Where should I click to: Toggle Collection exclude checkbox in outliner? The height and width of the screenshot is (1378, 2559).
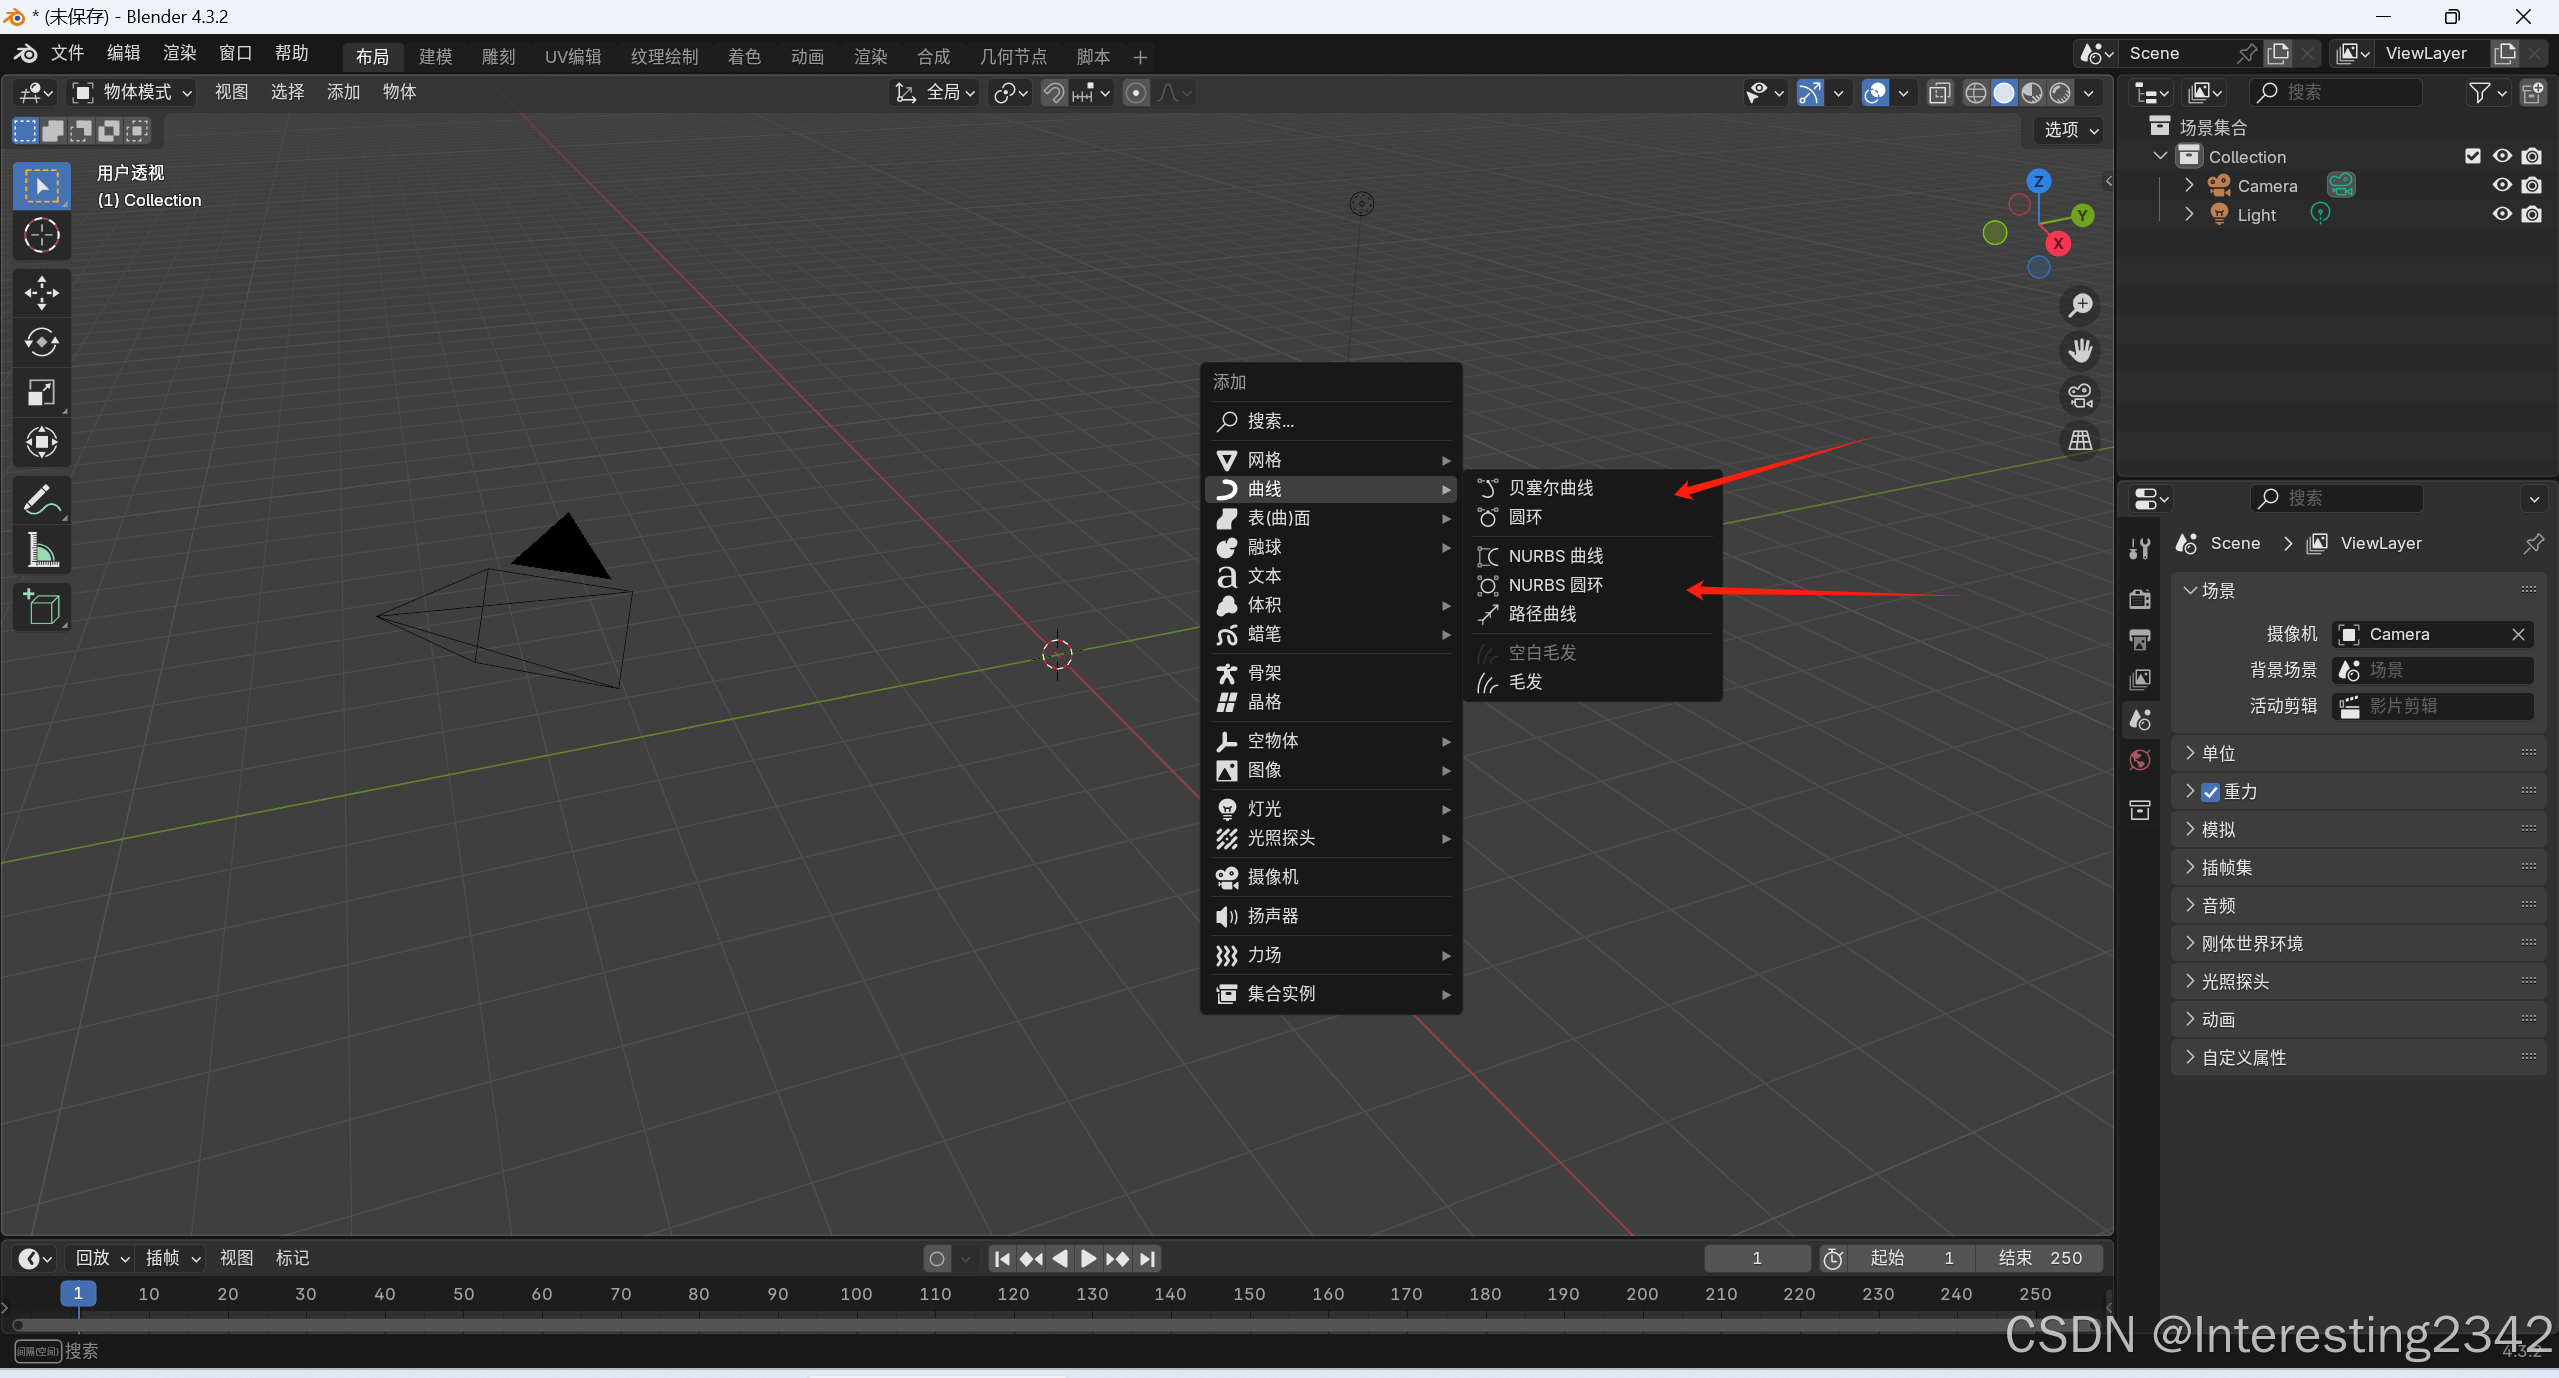pos(2472,156)
